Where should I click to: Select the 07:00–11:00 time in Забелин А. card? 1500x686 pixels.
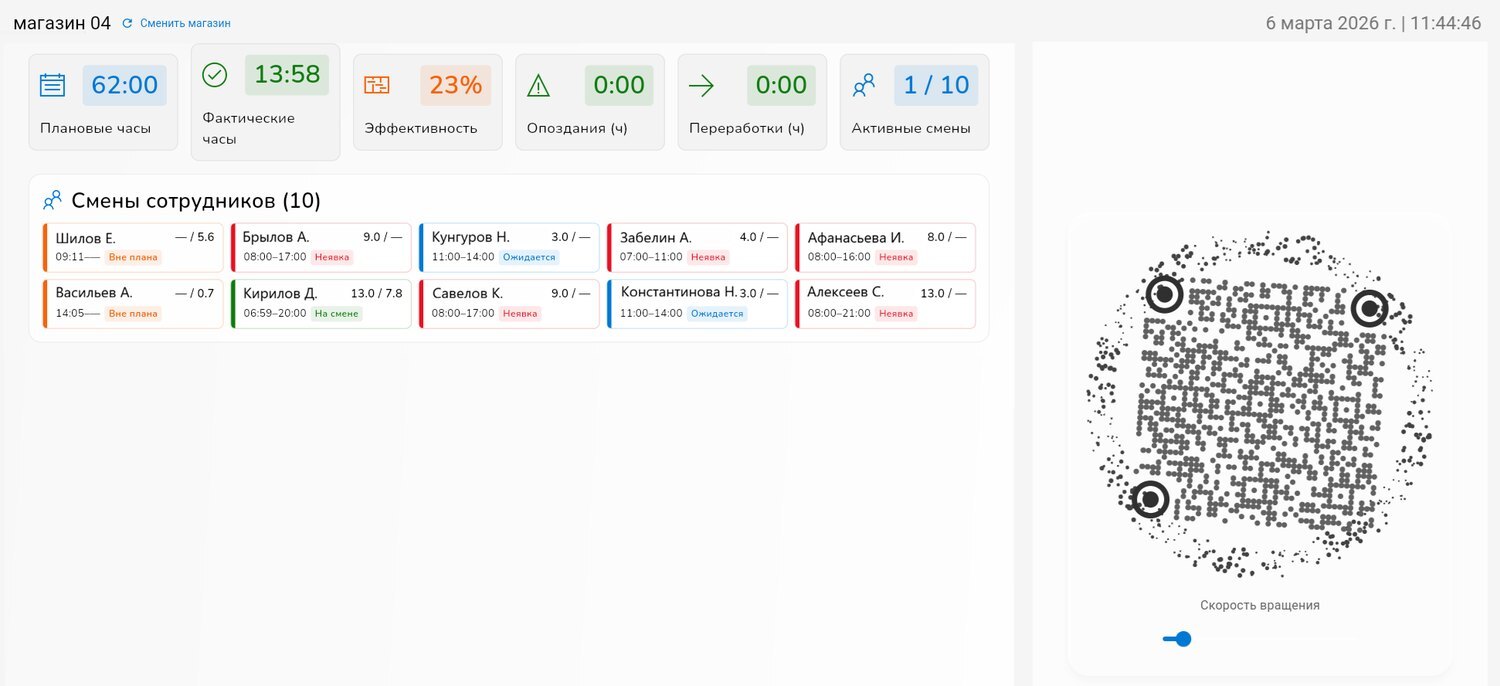[x=651, y=257]
